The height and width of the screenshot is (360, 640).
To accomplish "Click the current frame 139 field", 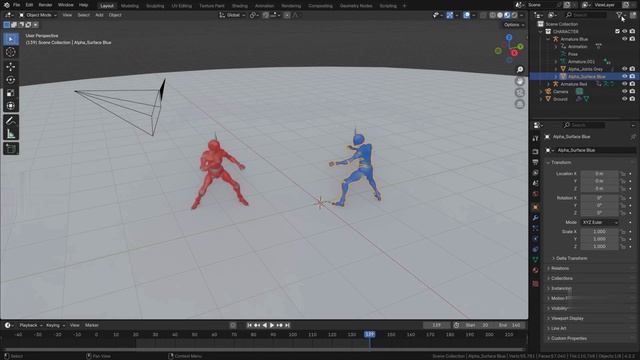I will pos(436,325).
